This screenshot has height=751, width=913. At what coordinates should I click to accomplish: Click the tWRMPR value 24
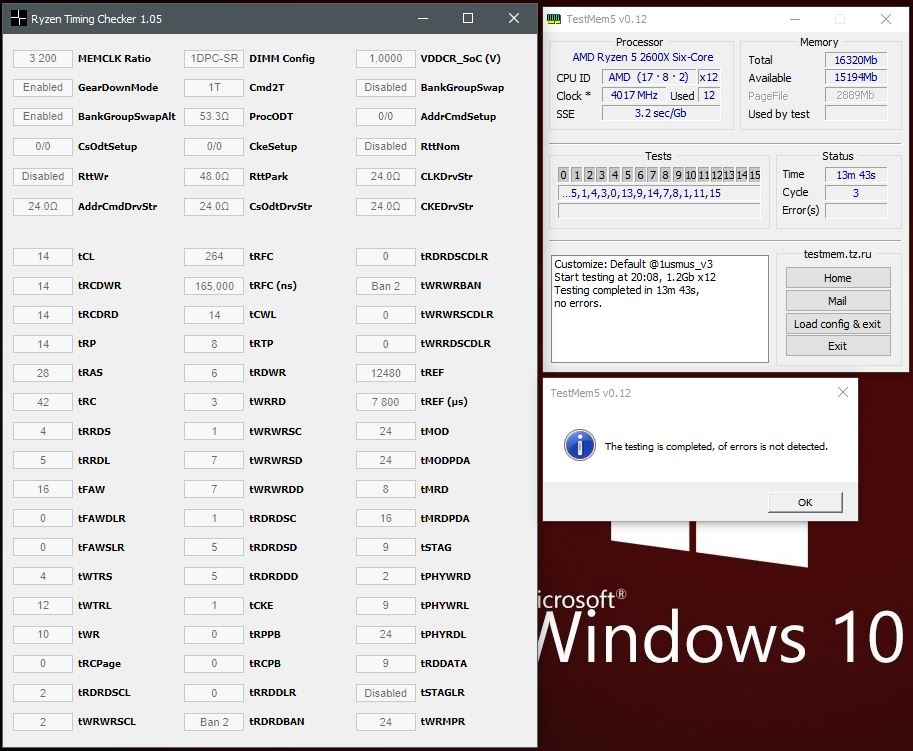click(385, 722)
